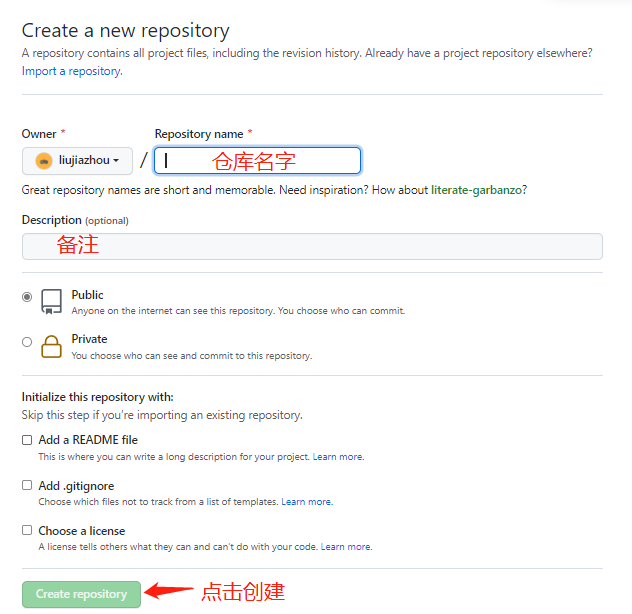Use suggested name literate-garbanzo

[478, 190]
